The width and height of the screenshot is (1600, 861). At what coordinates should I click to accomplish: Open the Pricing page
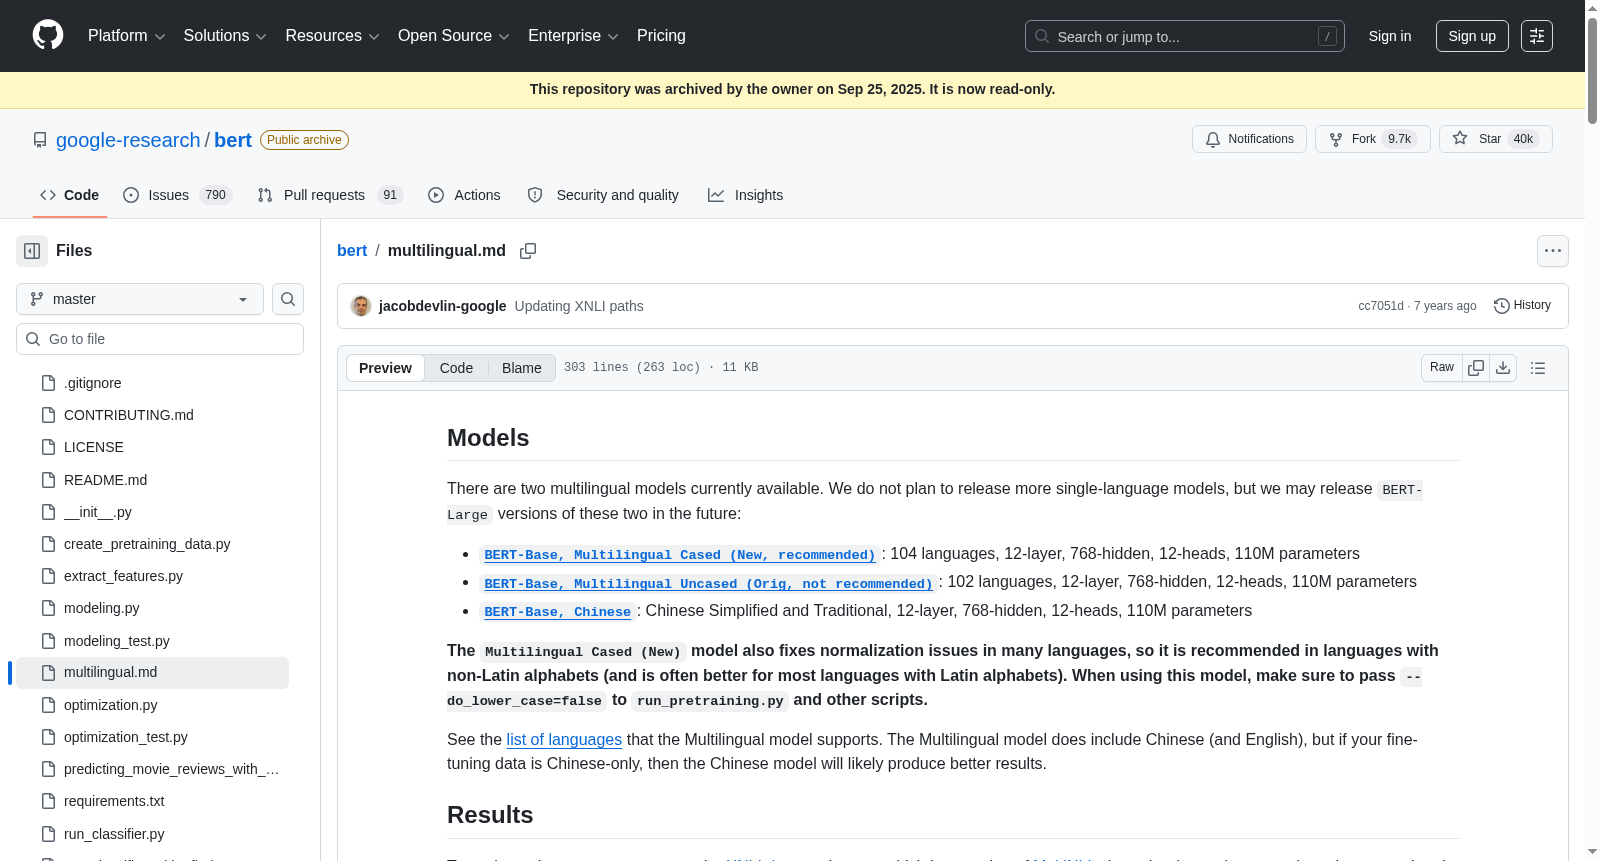(661, 36)
